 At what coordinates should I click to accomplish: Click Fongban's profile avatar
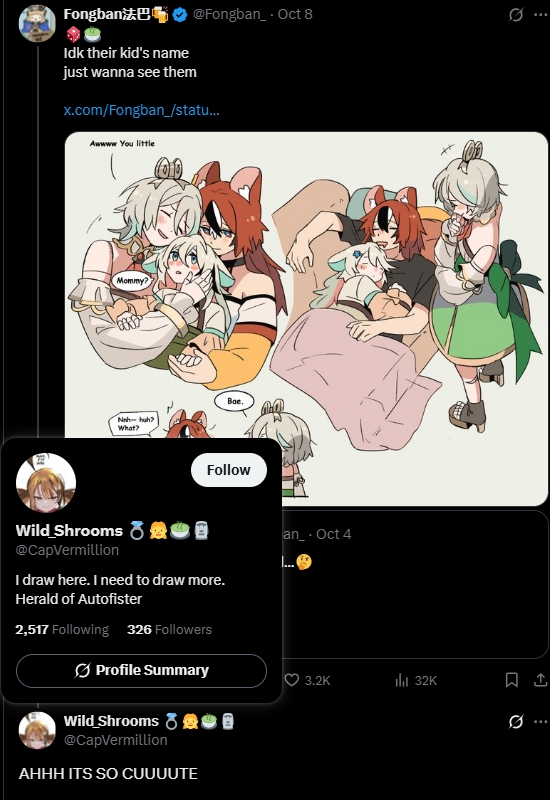[x=37, y=23]
